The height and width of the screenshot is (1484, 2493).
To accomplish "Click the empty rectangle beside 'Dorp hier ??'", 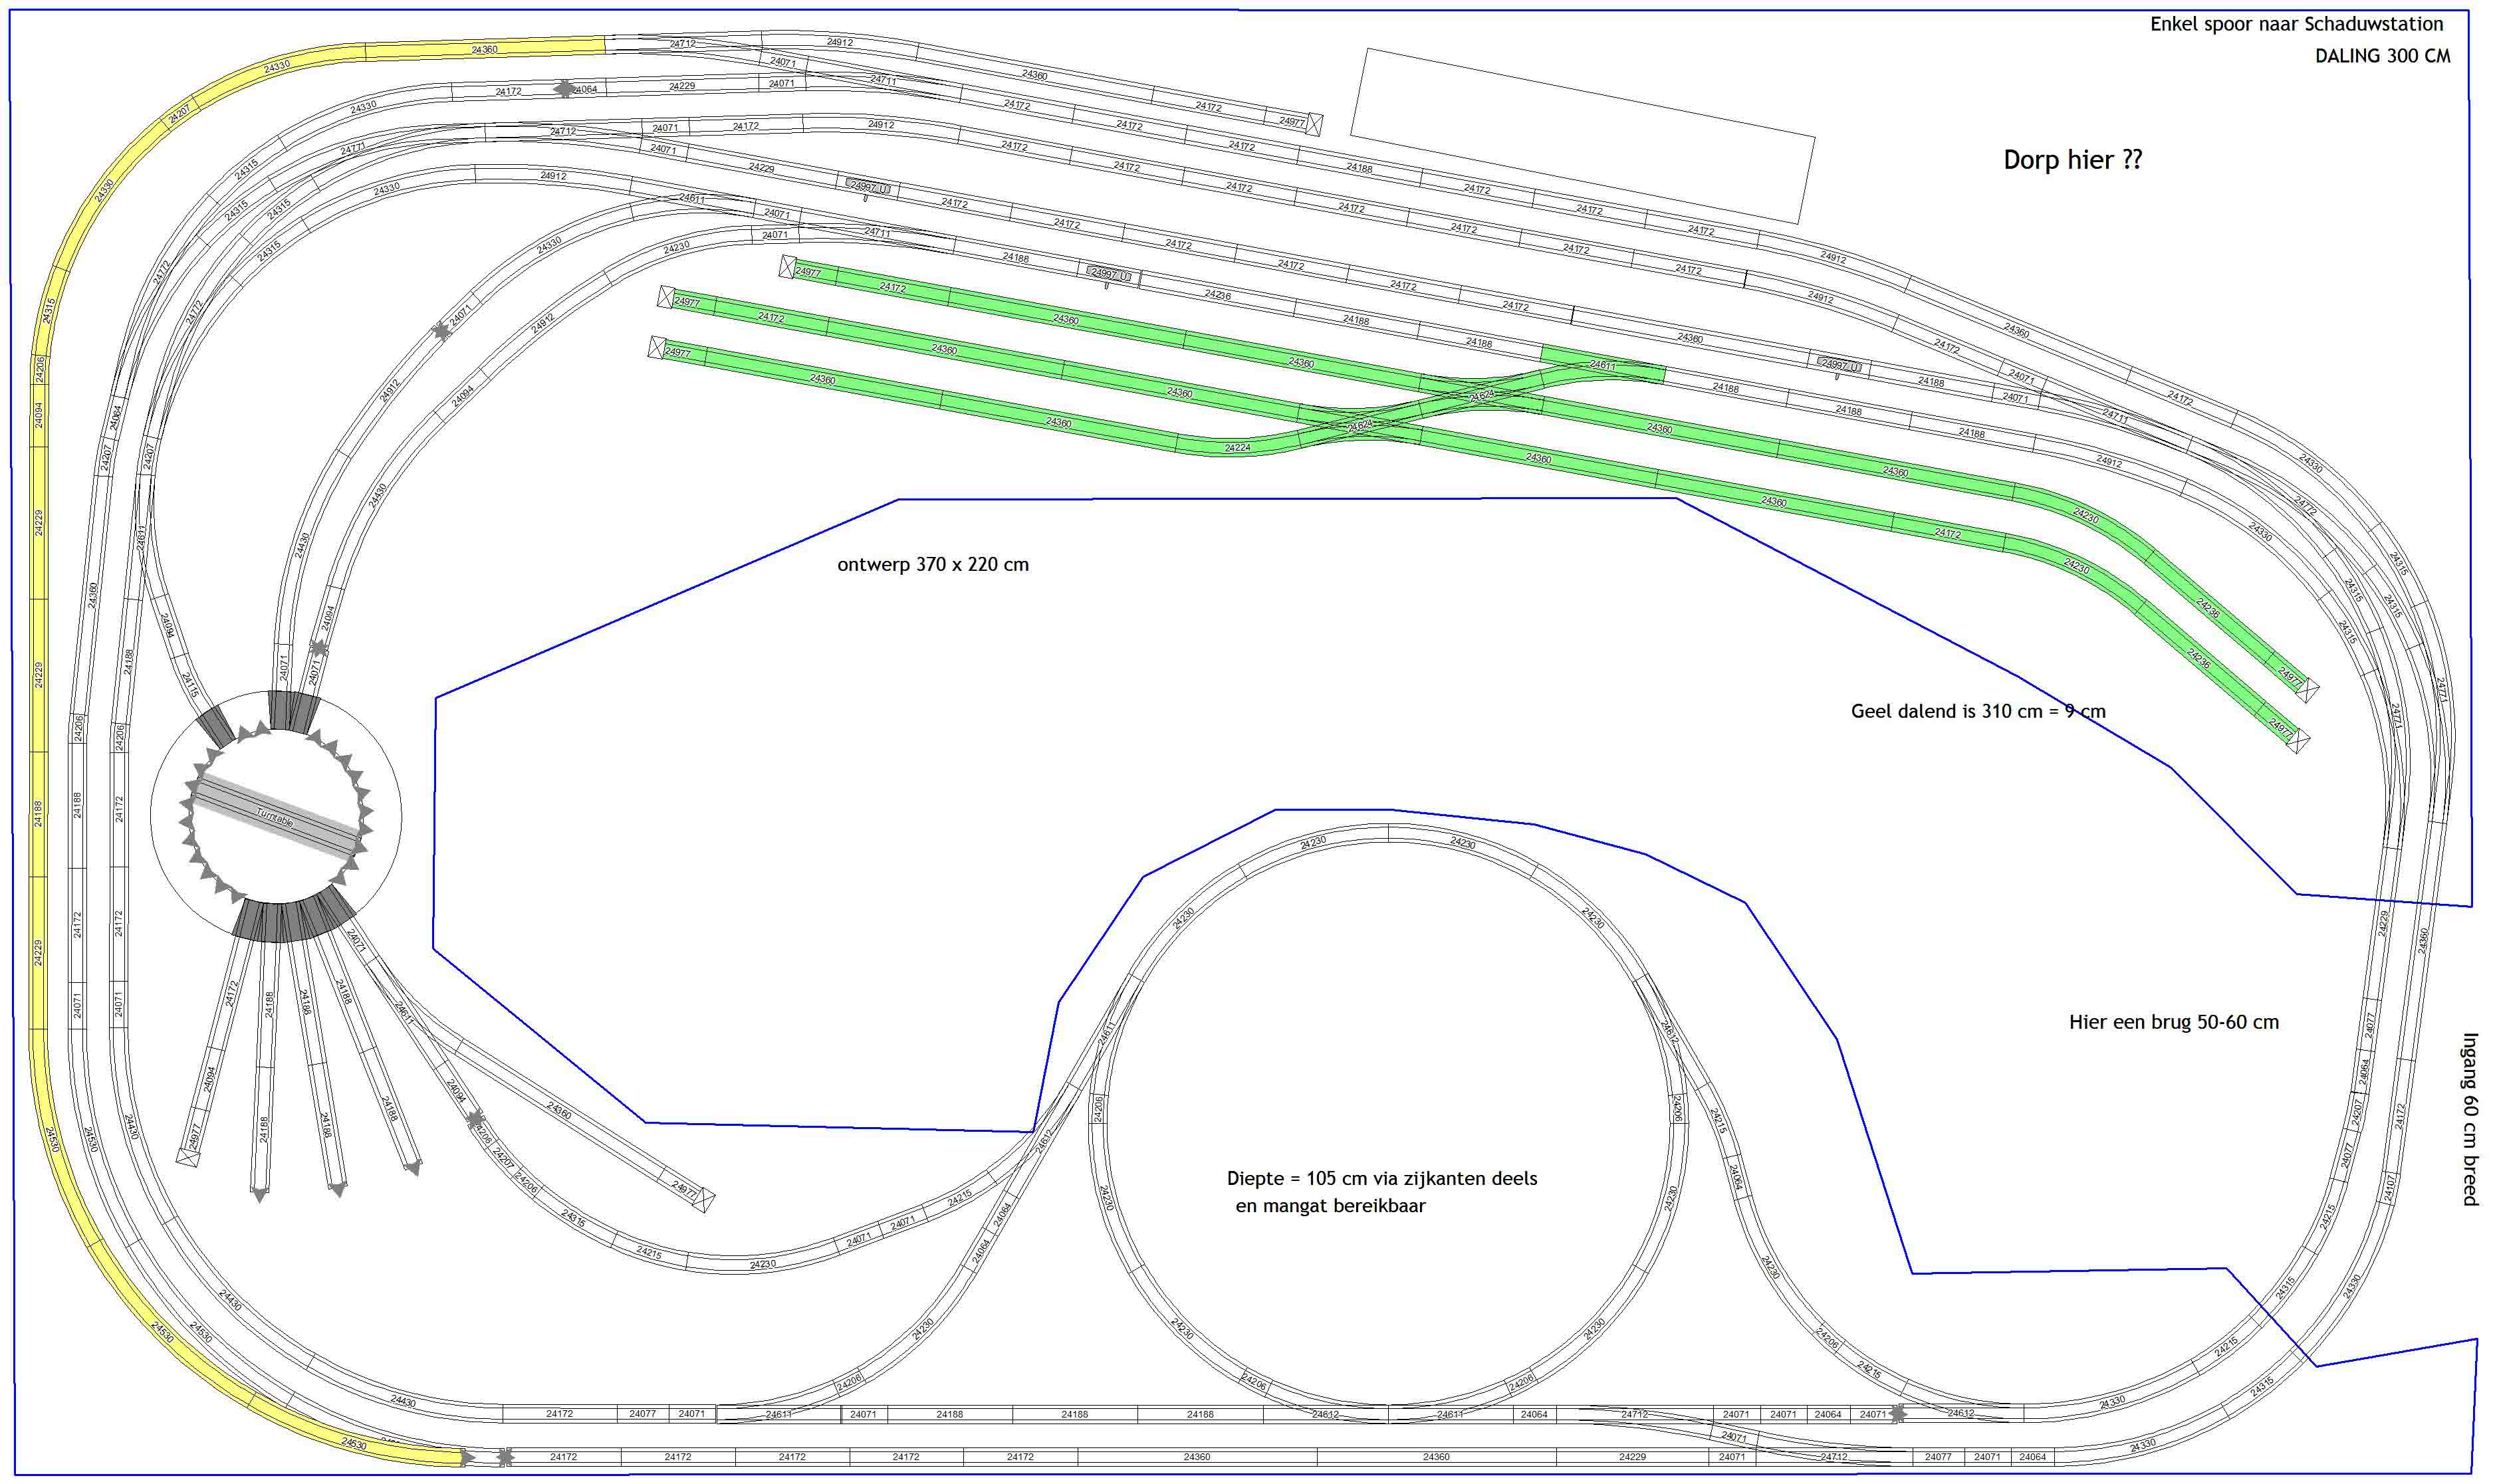I will (1582, 136).
